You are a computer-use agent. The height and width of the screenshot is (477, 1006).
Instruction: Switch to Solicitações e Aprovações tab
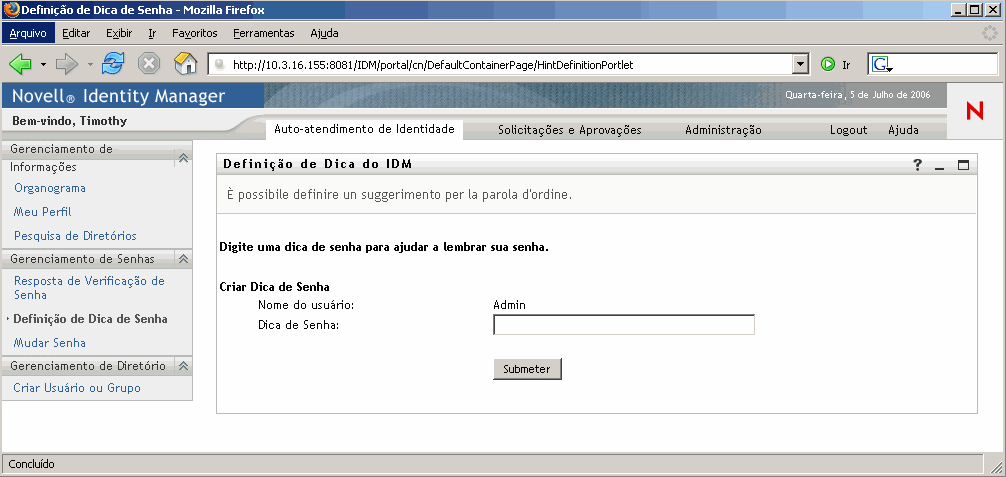coord(569,130)
